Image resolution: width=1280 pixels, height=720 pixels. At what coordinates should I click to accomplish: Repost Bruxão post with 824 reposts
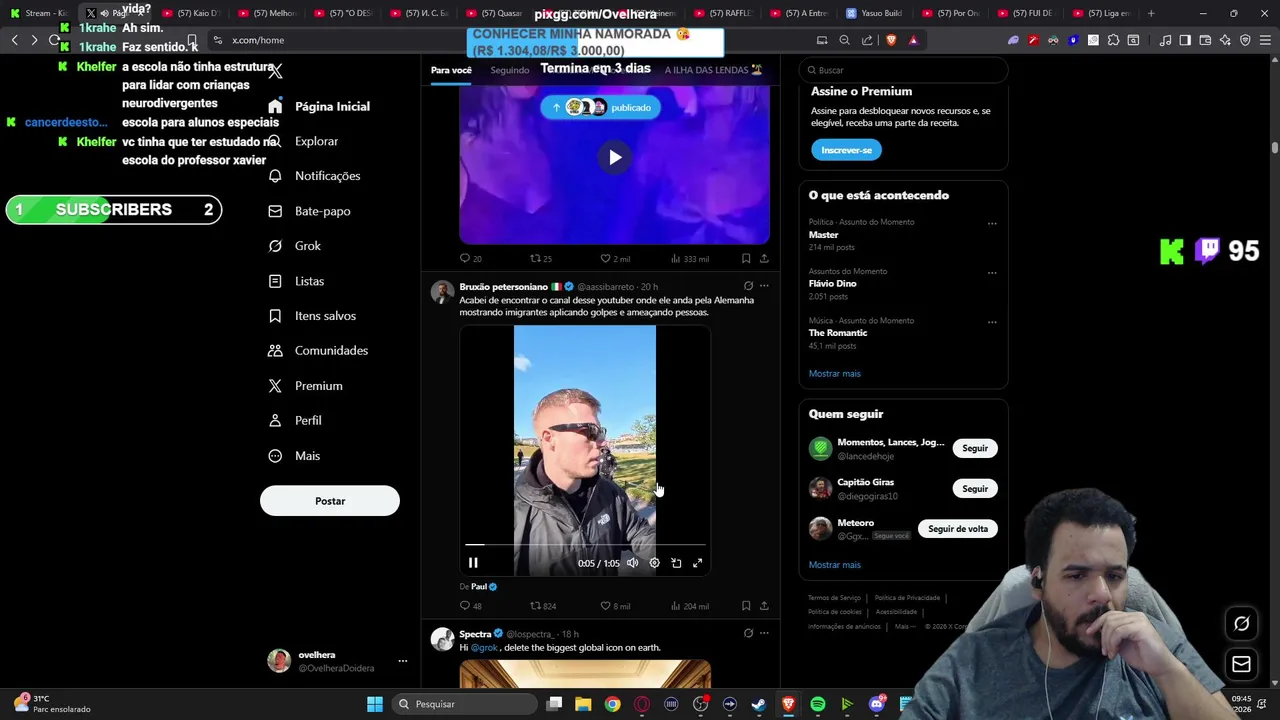pos(543,606)
